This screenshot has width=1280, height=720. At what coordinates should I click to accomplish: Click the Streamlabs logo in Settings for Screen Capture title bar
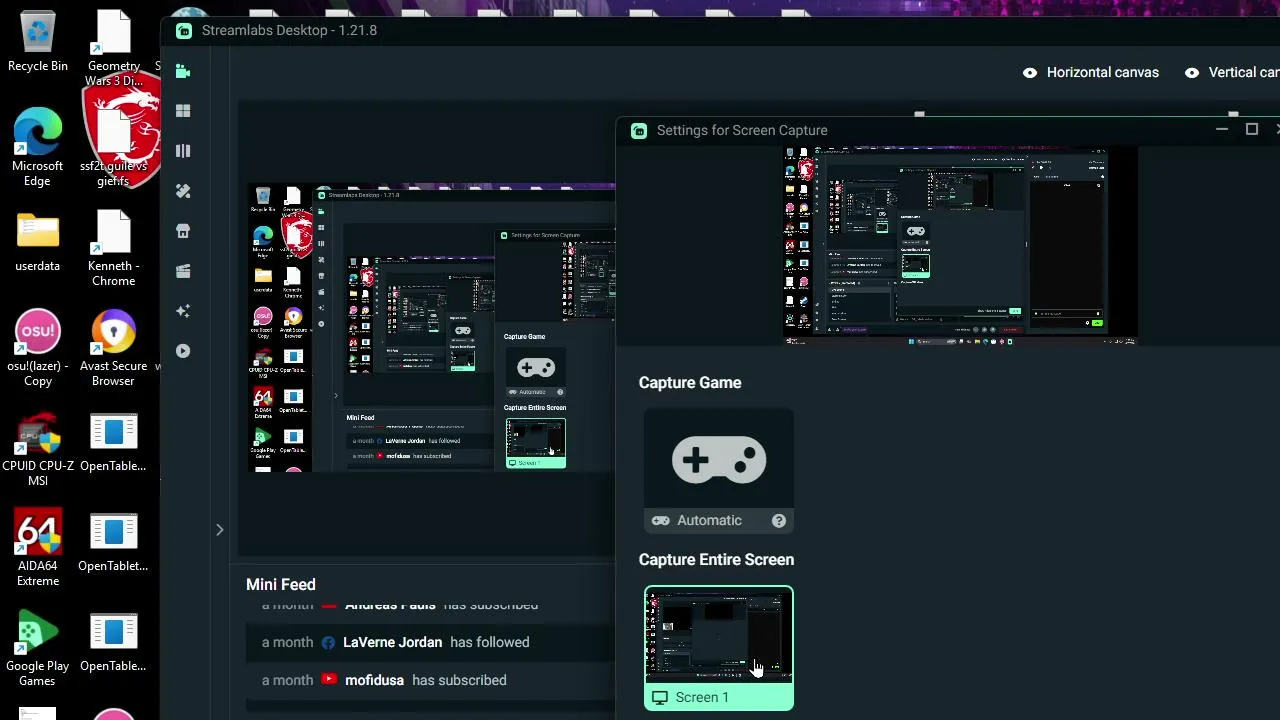tap(639, 130)
